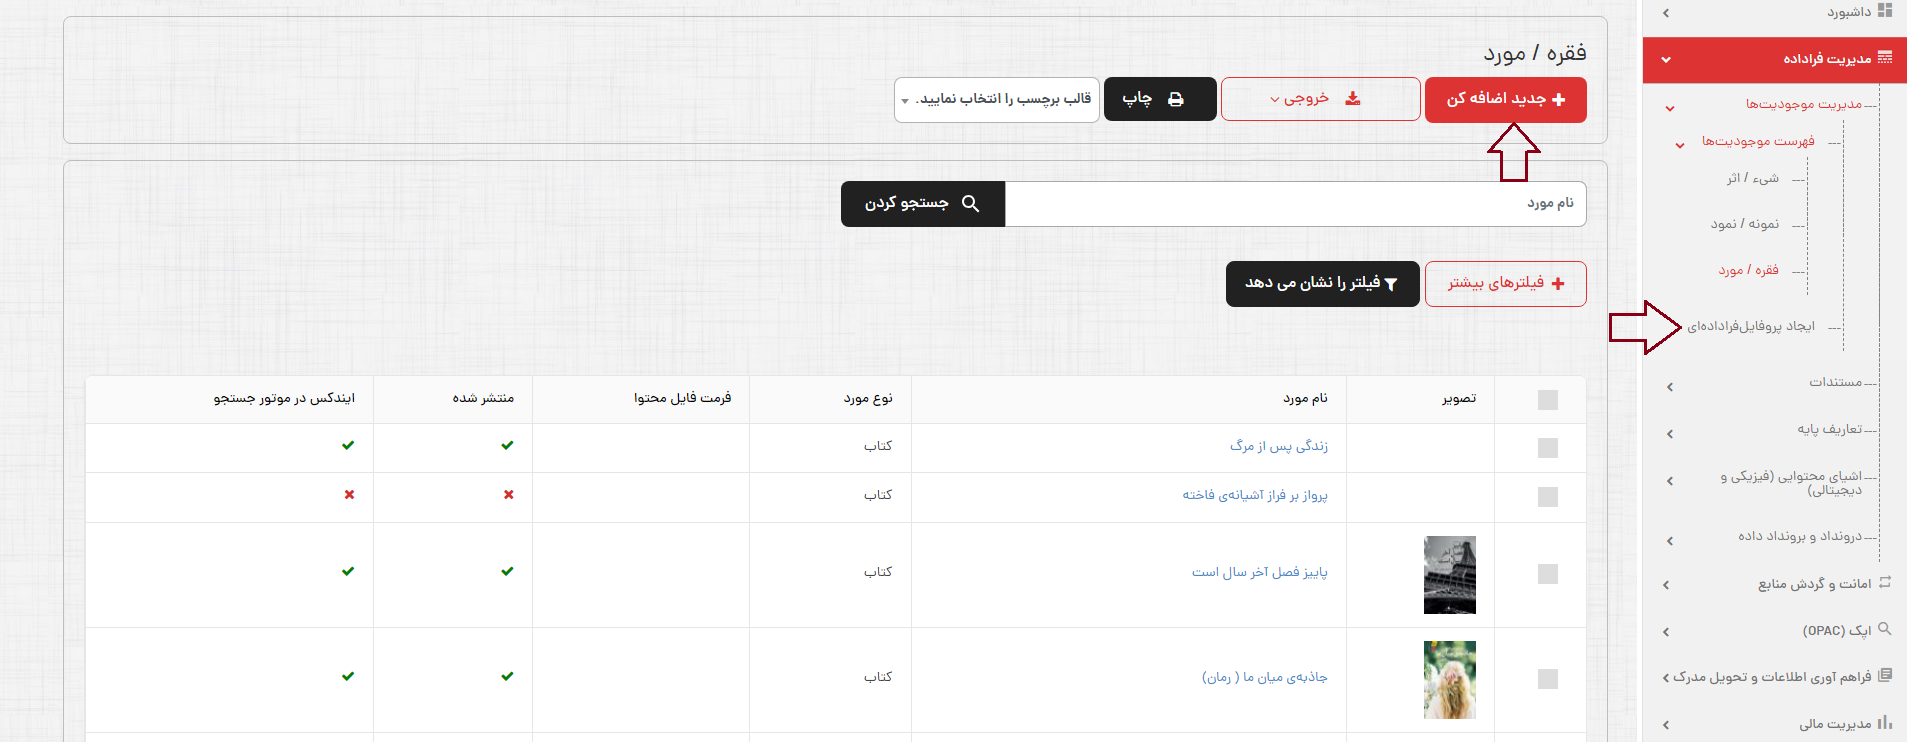The width and height of the screenshot is (1907, 742).
Task: Click the red add new button
Action: click(1505, 99)
